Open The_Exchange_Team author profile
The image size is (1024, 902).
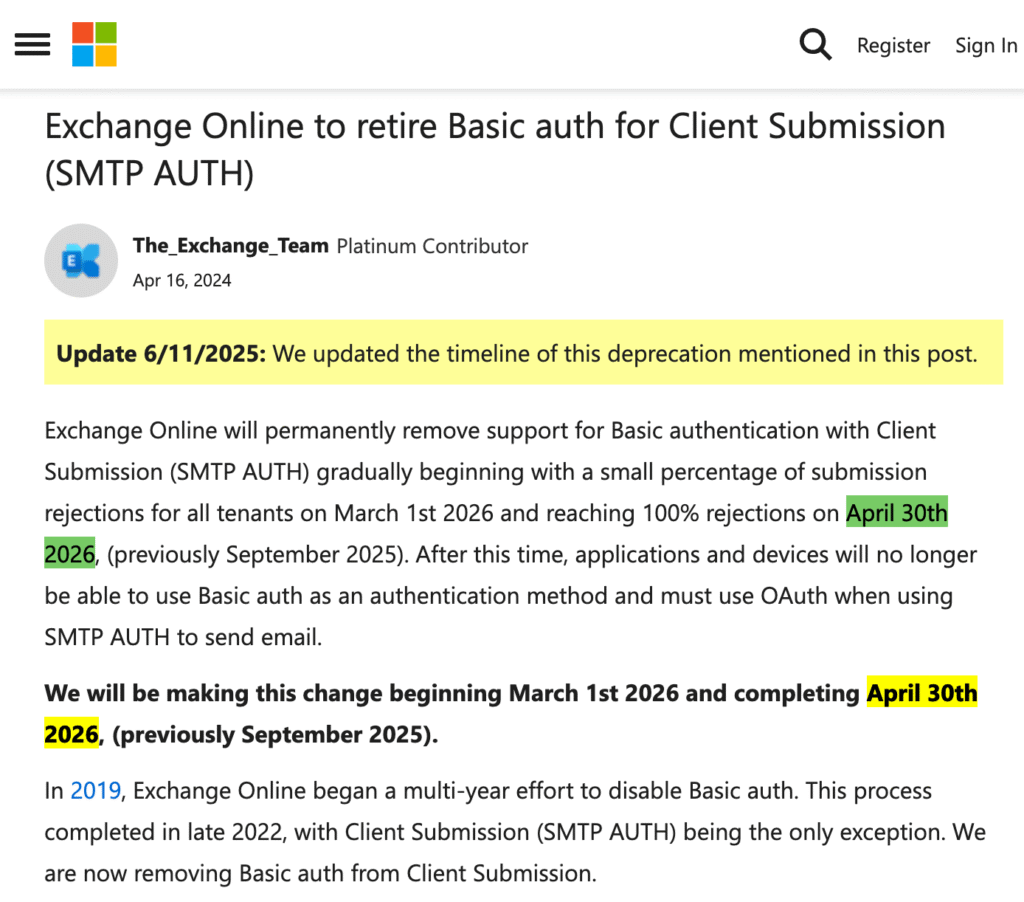230,246
